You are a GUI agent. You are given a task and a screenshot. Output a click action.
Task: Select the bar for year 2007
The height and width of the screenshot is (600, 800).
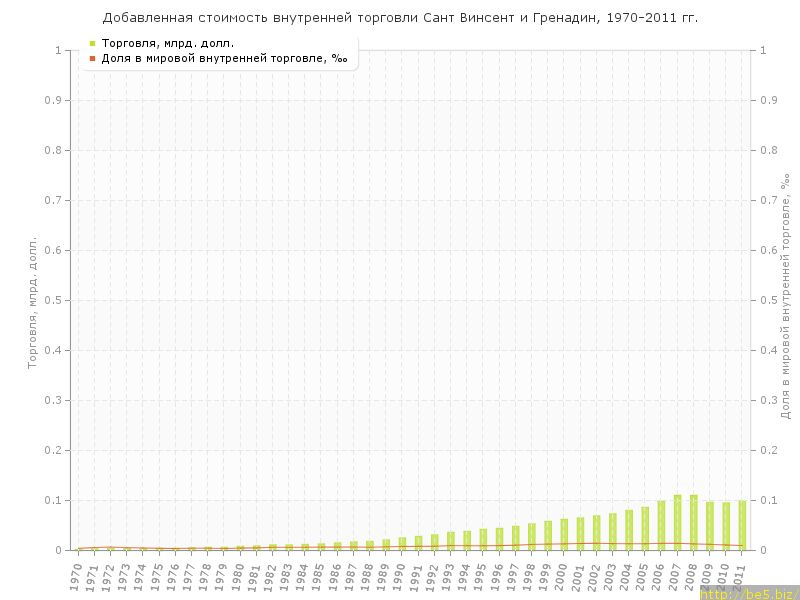point(677,523)
